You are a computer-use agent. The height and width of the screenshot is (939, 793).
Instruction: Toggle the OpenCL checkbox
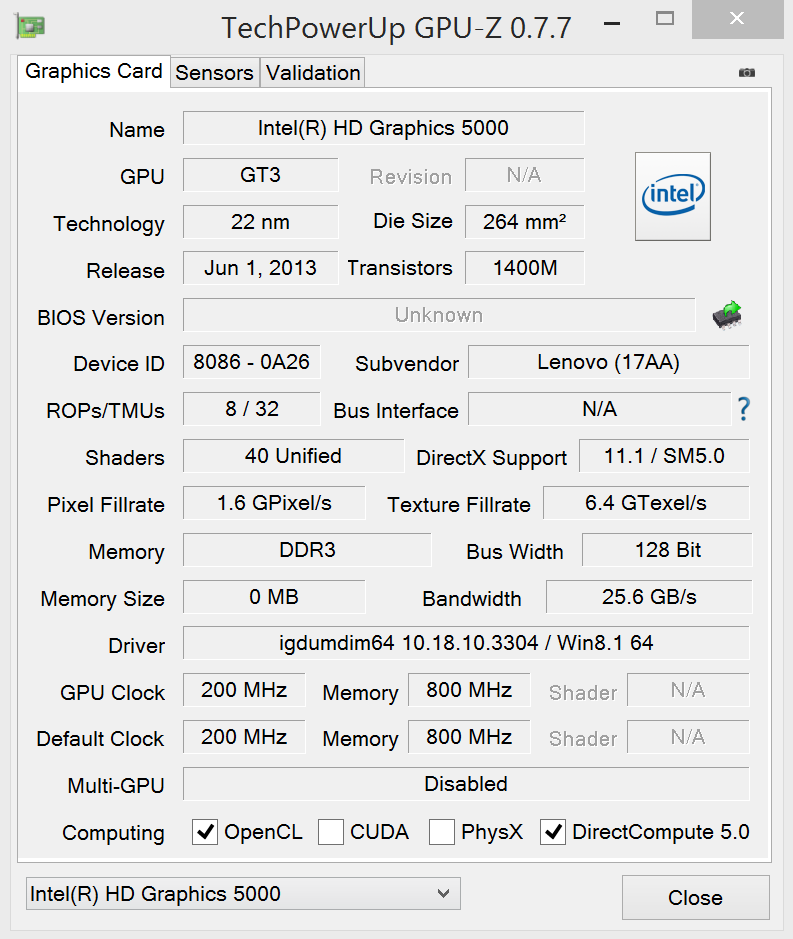205,832
